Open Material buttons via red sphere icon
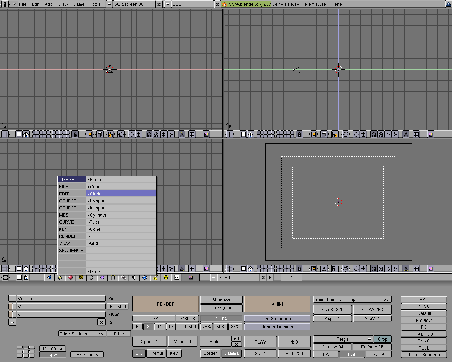The height and width of the screenshot is (362, 452). pos(71,277)
